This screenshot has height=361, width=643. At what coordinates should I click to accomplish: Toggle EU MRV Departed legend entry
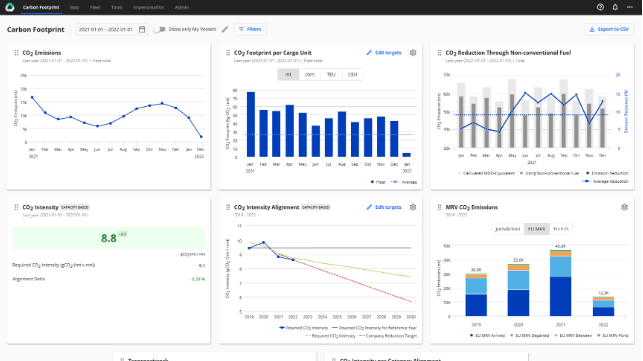[x=529, y=336]
